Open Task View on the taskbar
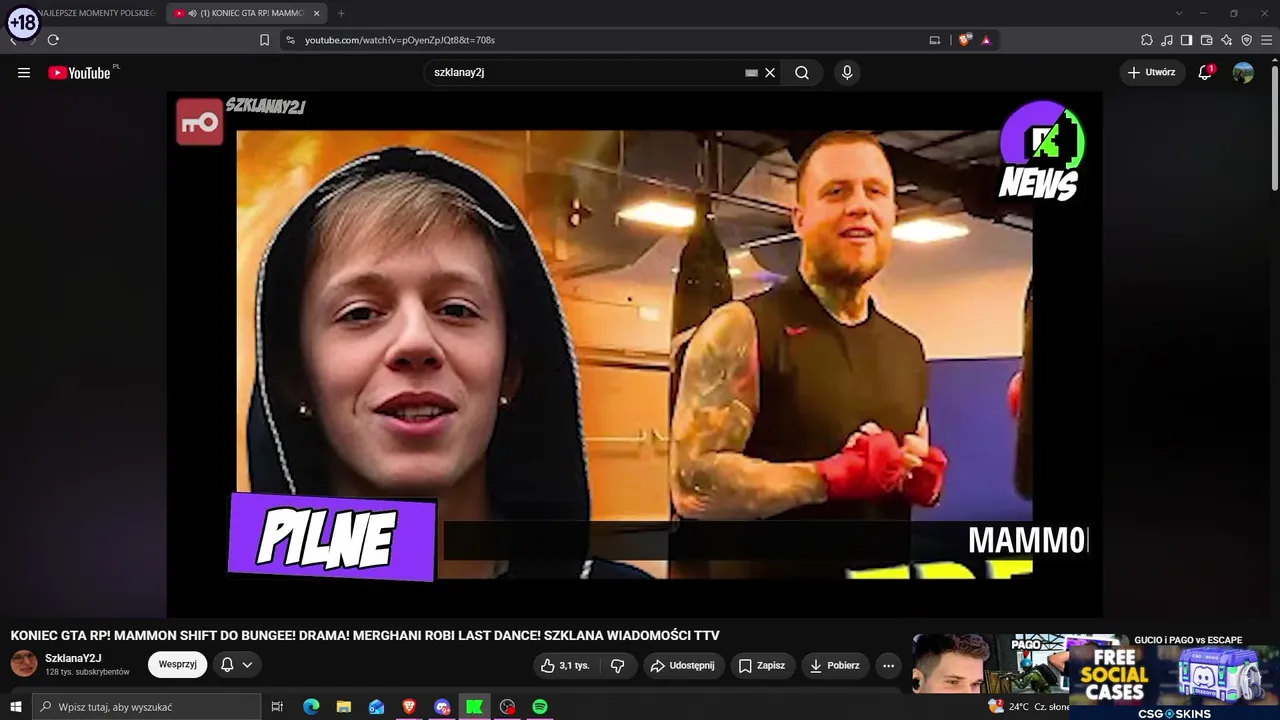The width and height of the screenshot is (1280, 720). pyautogui.click(x=277, y=707)
